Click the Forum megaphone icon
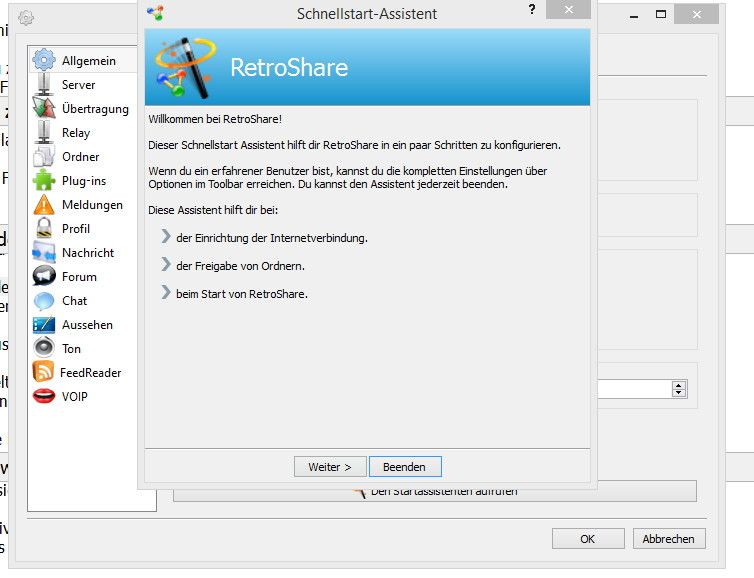 (44, 276)
